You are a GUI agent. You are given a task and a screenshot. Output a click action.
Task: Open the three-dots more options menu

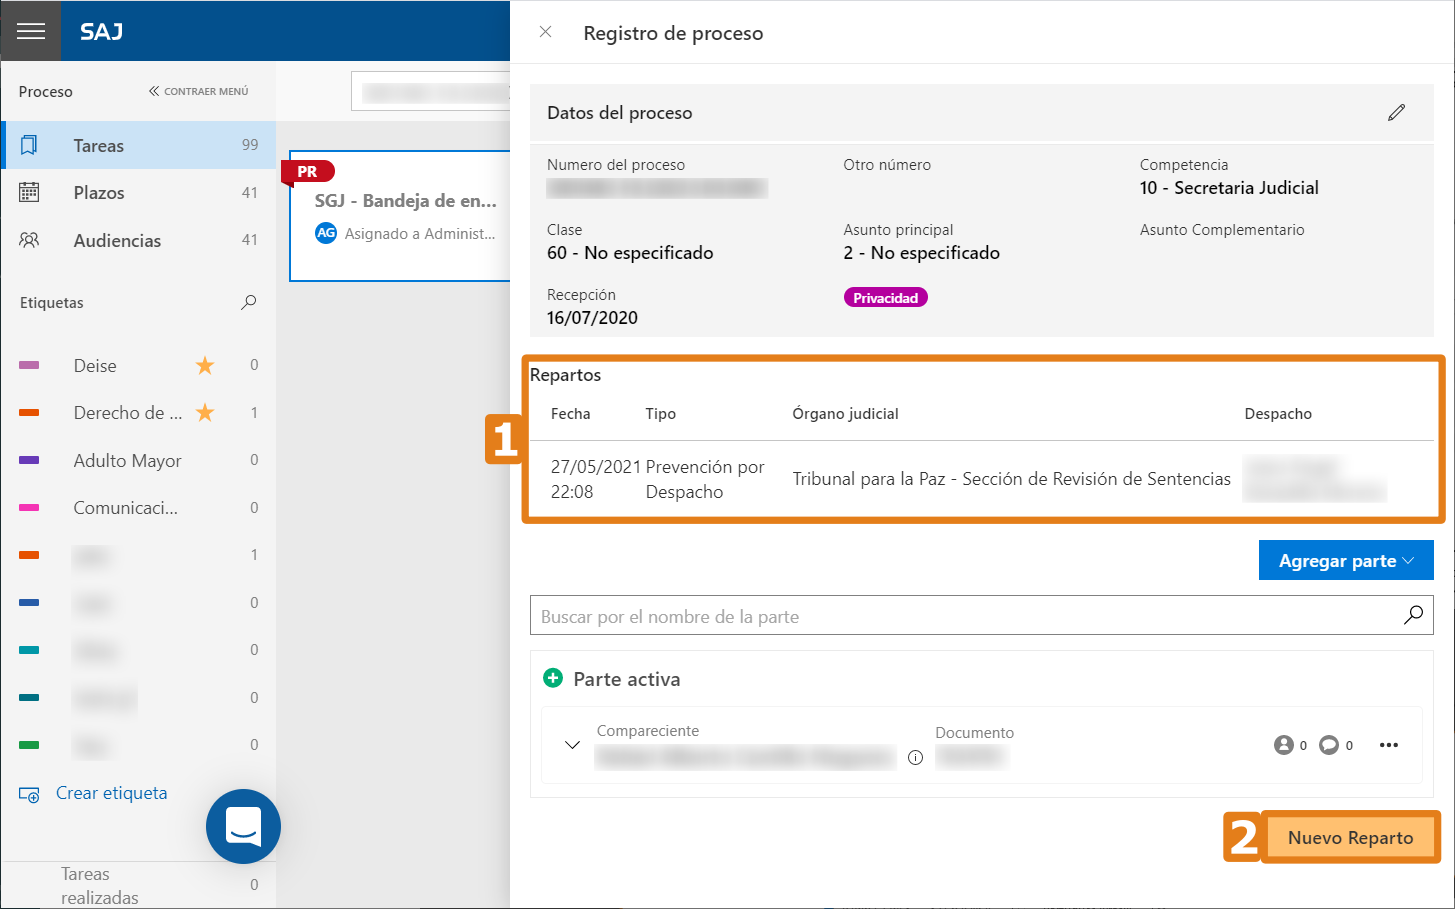click(1389, 745)
